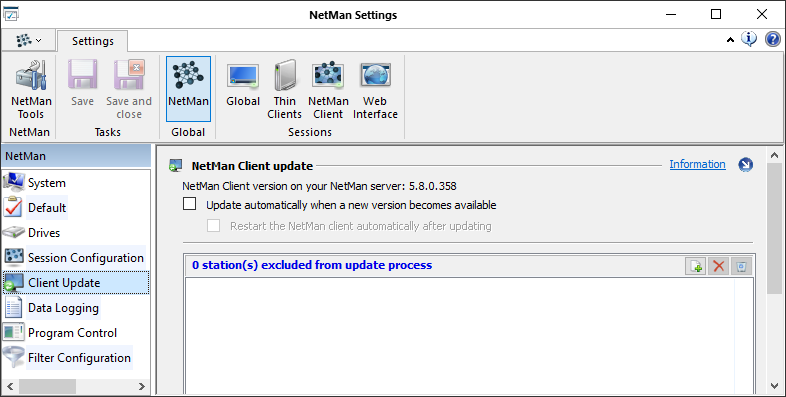Click the NetMan Client version text
The height and width of the screenshot is (397, 786).
pos(319,186)
